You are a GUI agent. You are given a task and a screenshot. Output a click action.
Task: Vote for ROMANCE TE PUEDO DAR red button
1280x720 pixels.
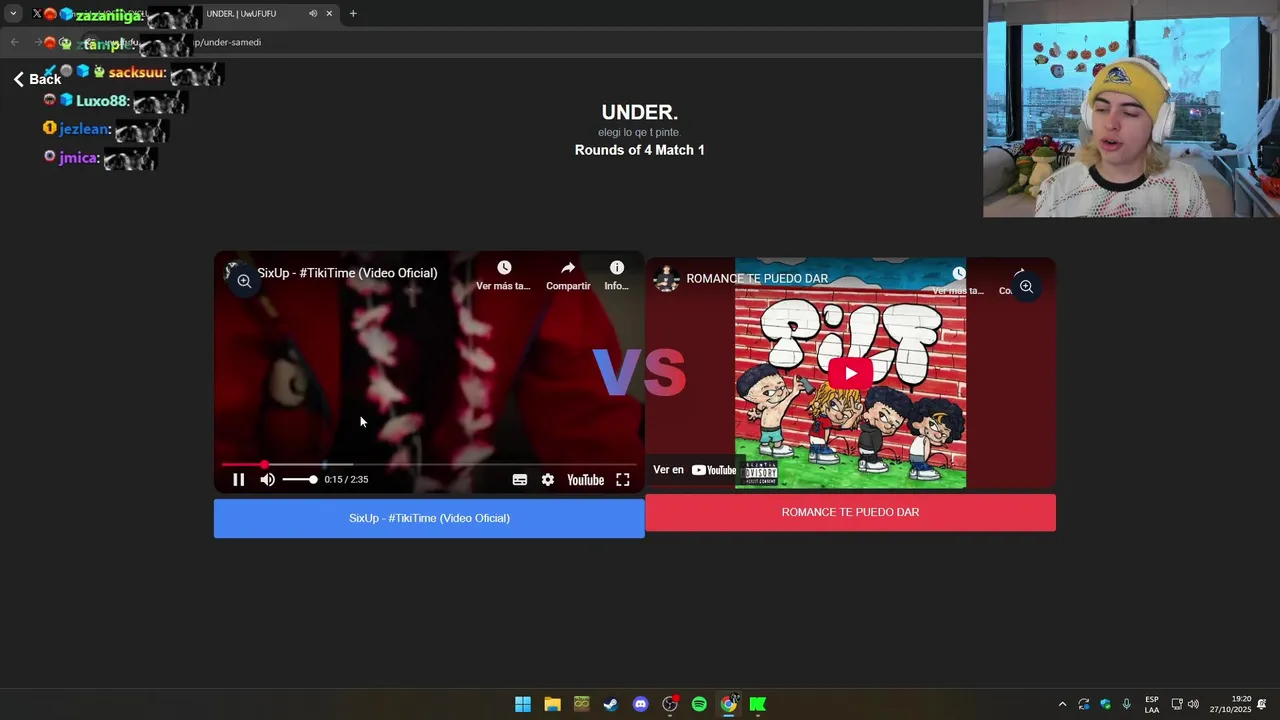coord(850,512)
